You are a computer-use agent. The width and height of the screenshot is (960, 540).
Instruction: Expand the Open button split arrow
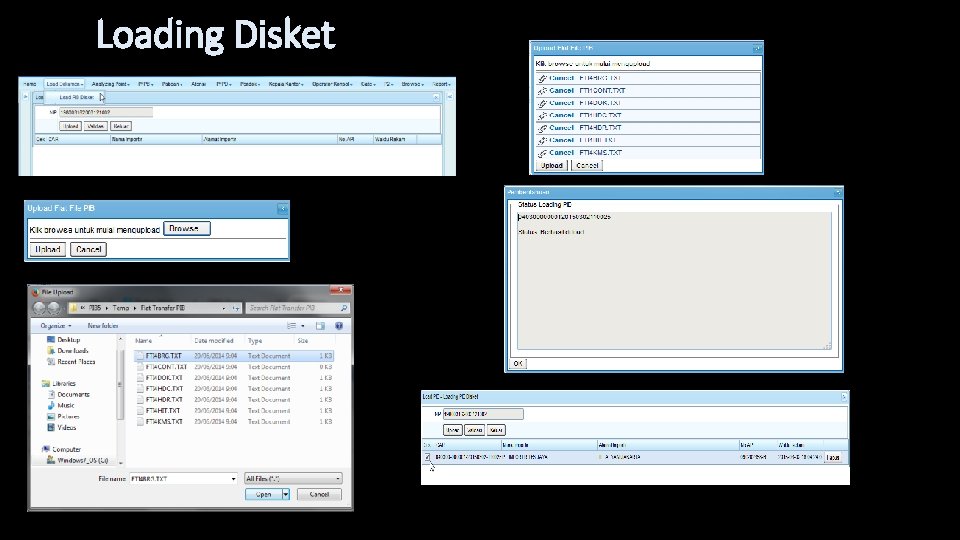pyautogui.click(x=286, y=494)
